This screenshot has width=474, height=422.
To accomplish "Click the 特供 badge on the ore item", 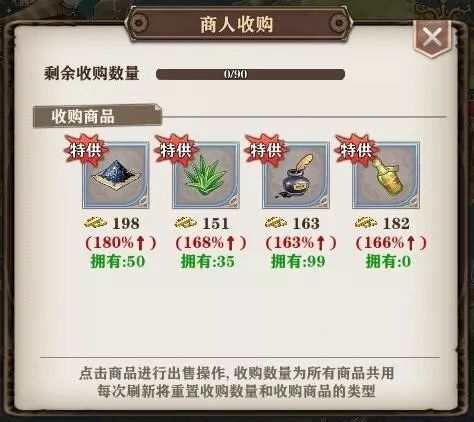I will (86, 150).
